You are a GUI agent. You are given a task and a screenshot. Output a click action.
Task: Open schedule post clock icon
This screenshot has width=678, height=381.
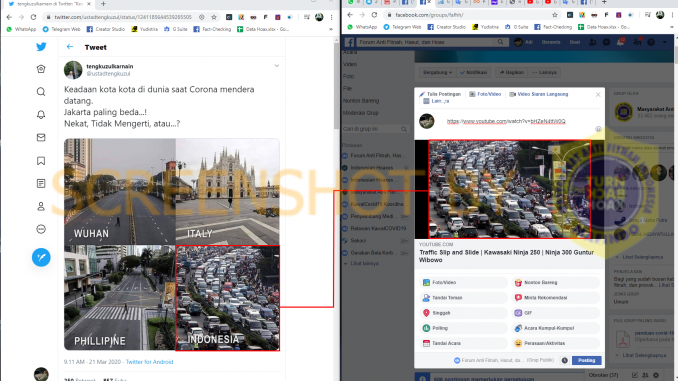tap(565, 360)
